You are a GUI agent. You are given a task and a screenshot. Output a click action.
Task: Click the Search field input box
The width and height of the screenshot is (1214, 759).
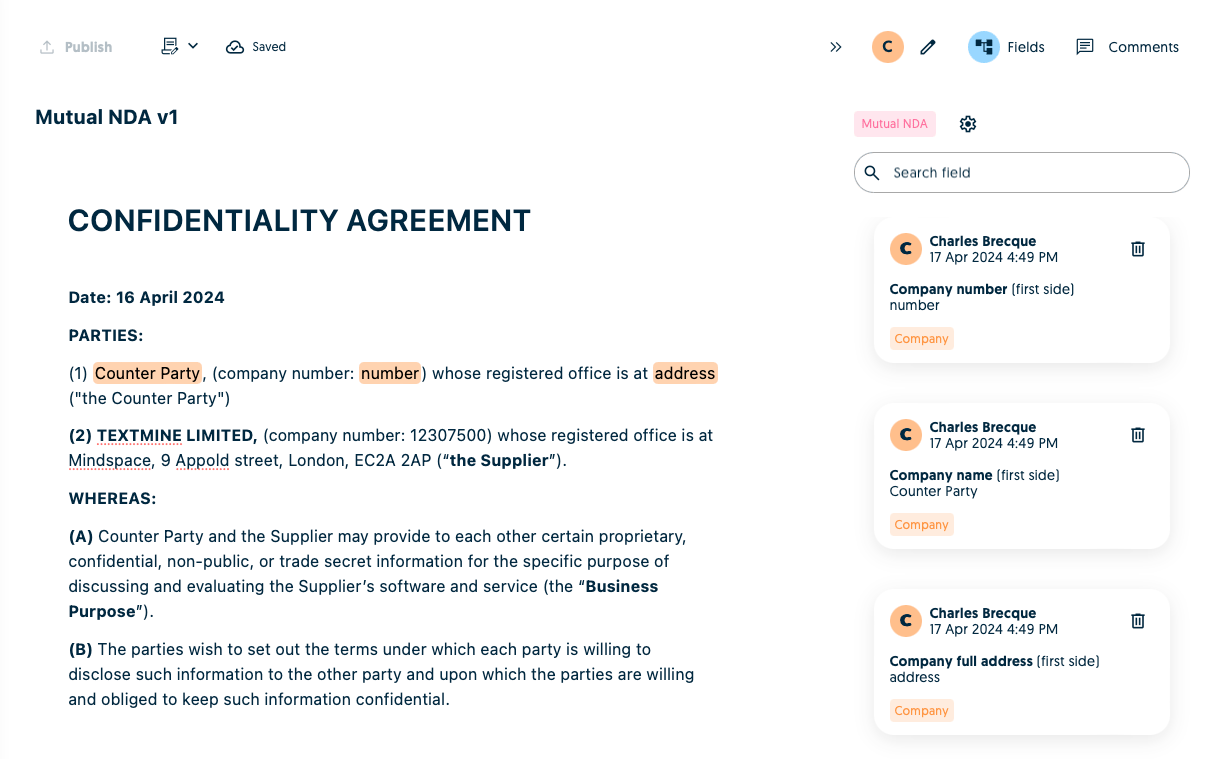pos(1022,172)
